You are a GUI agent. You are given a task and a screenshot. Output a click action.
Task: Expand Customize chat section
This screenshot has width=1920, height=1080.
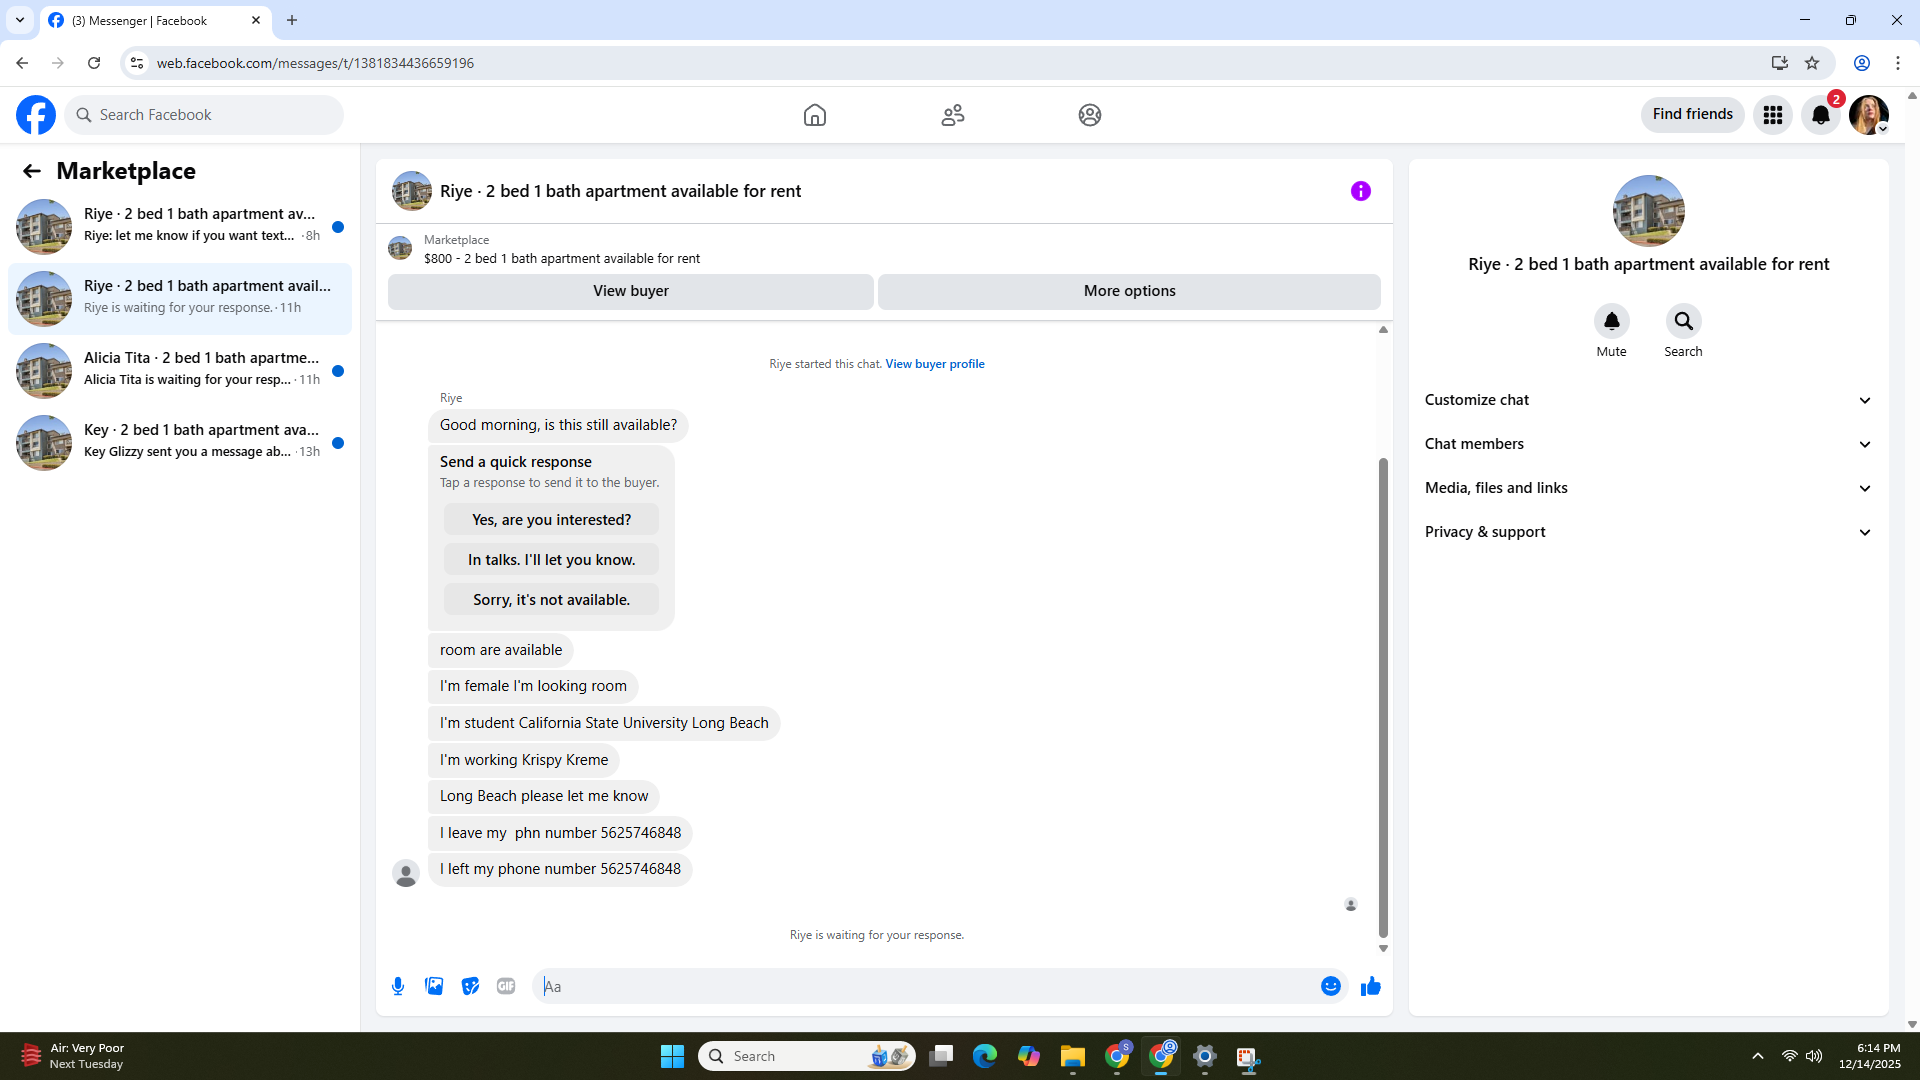(x=1647, y=400)
